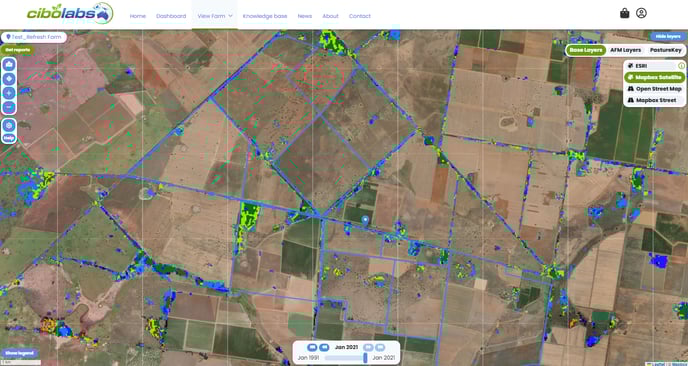Viewport: 688px width, 366px height.
Task: Expand the Show legend panel
Action: tap(19, 353)
